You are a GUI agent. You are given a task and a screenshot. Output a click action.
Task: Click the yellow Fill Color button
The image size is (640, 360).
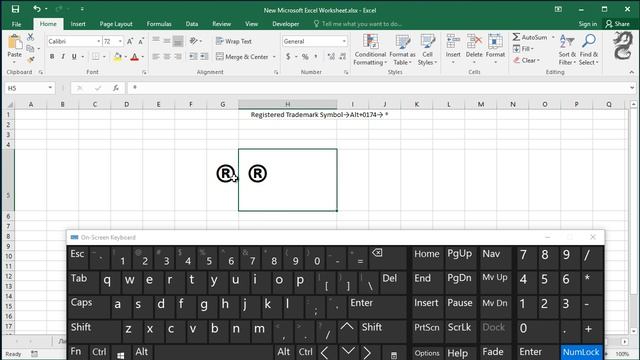(x=117, y=57)
